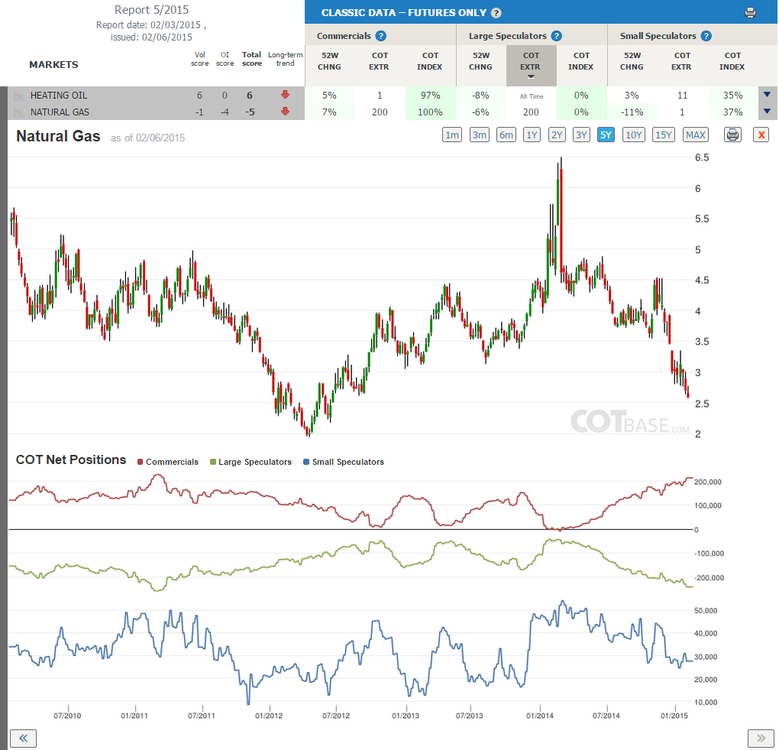
Task: Open the HEATING OIL market row
Action: [x=59, y=95]
